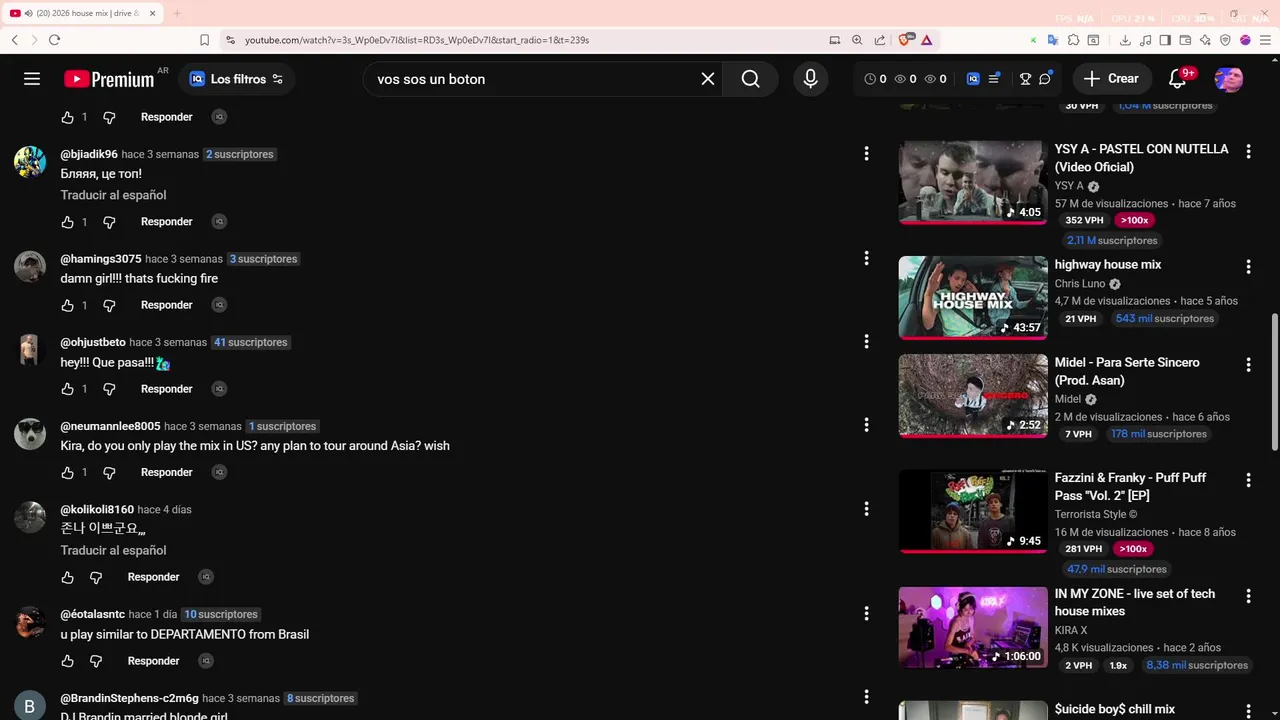Dislike the comment by @éotalasntc

click(x=96, y=661)
